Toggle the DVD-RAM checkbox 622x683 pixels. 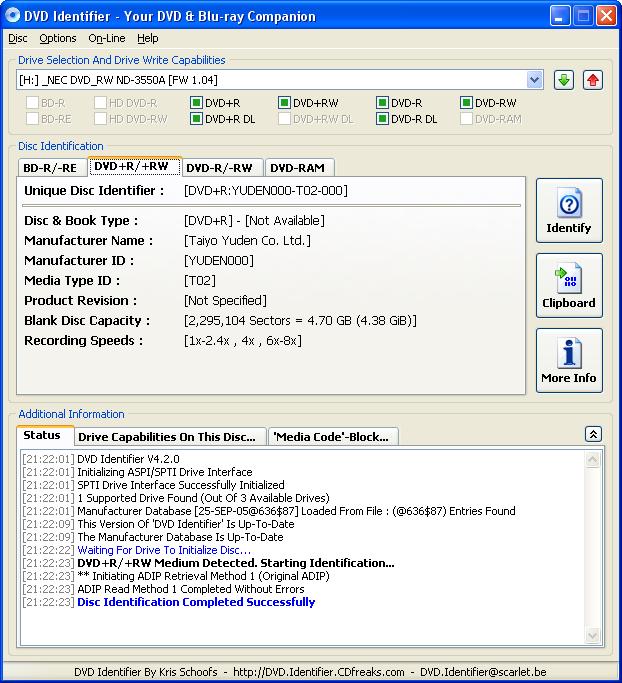466,118
